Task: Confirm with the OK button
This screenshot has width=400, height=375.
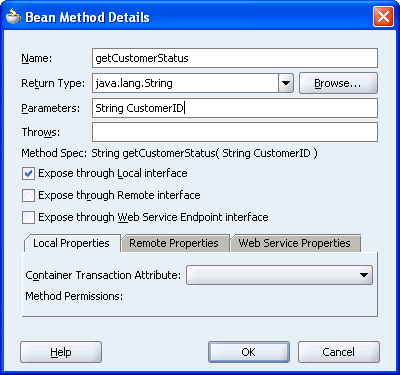Action: click(x=249, y=352)
